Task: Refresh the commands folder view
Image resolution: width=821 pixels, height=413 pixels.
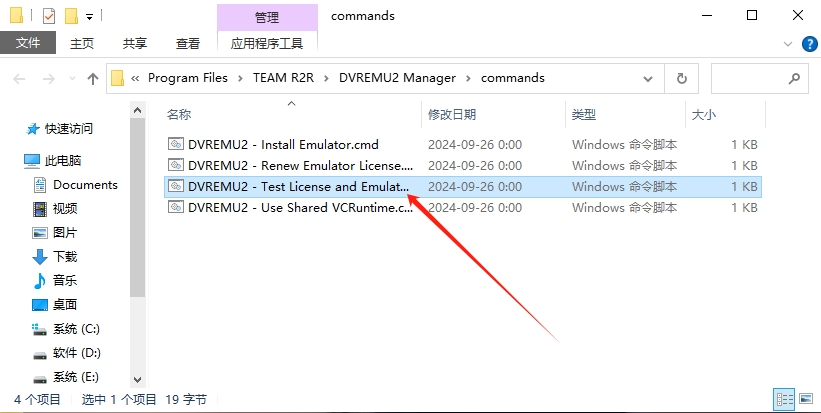Action: click(682, 78)
